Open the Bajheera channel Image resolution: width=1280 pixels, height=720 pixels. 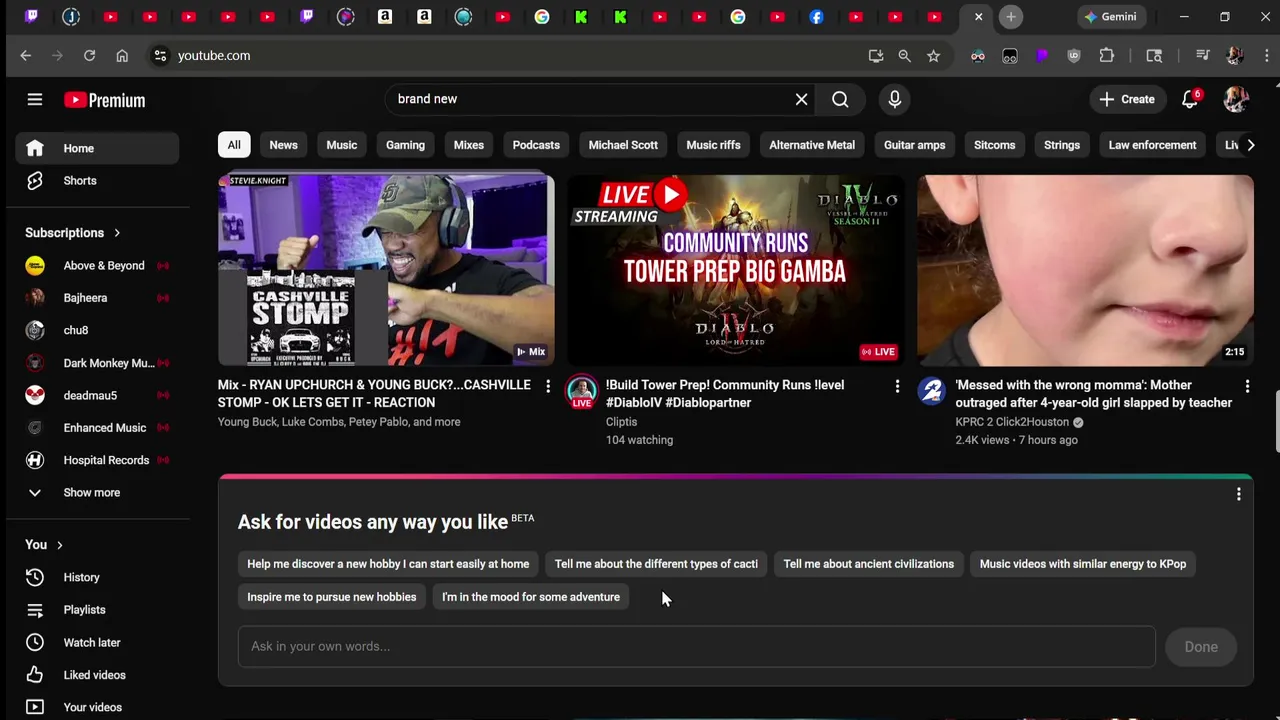97,298
